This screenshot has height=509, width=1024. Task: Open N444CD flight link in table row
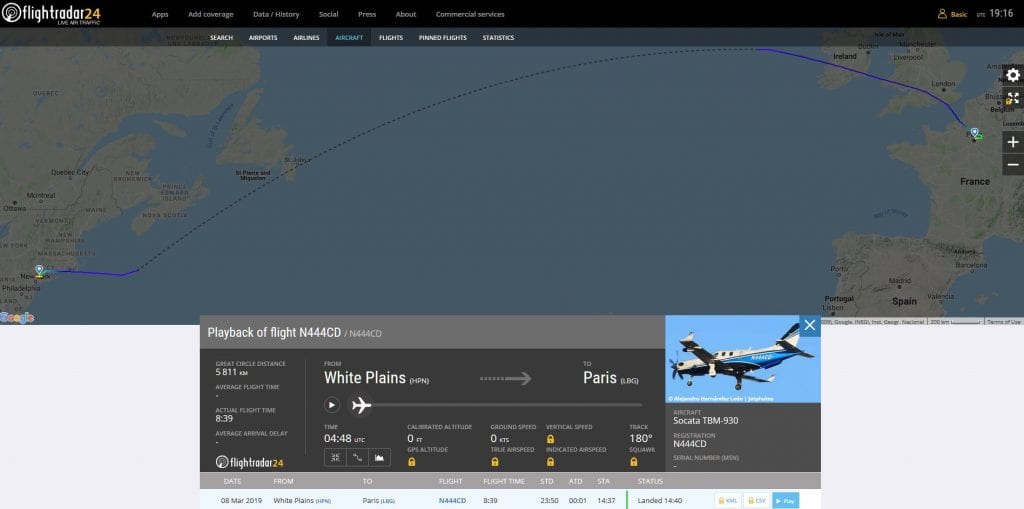click(x=453, y=501)
